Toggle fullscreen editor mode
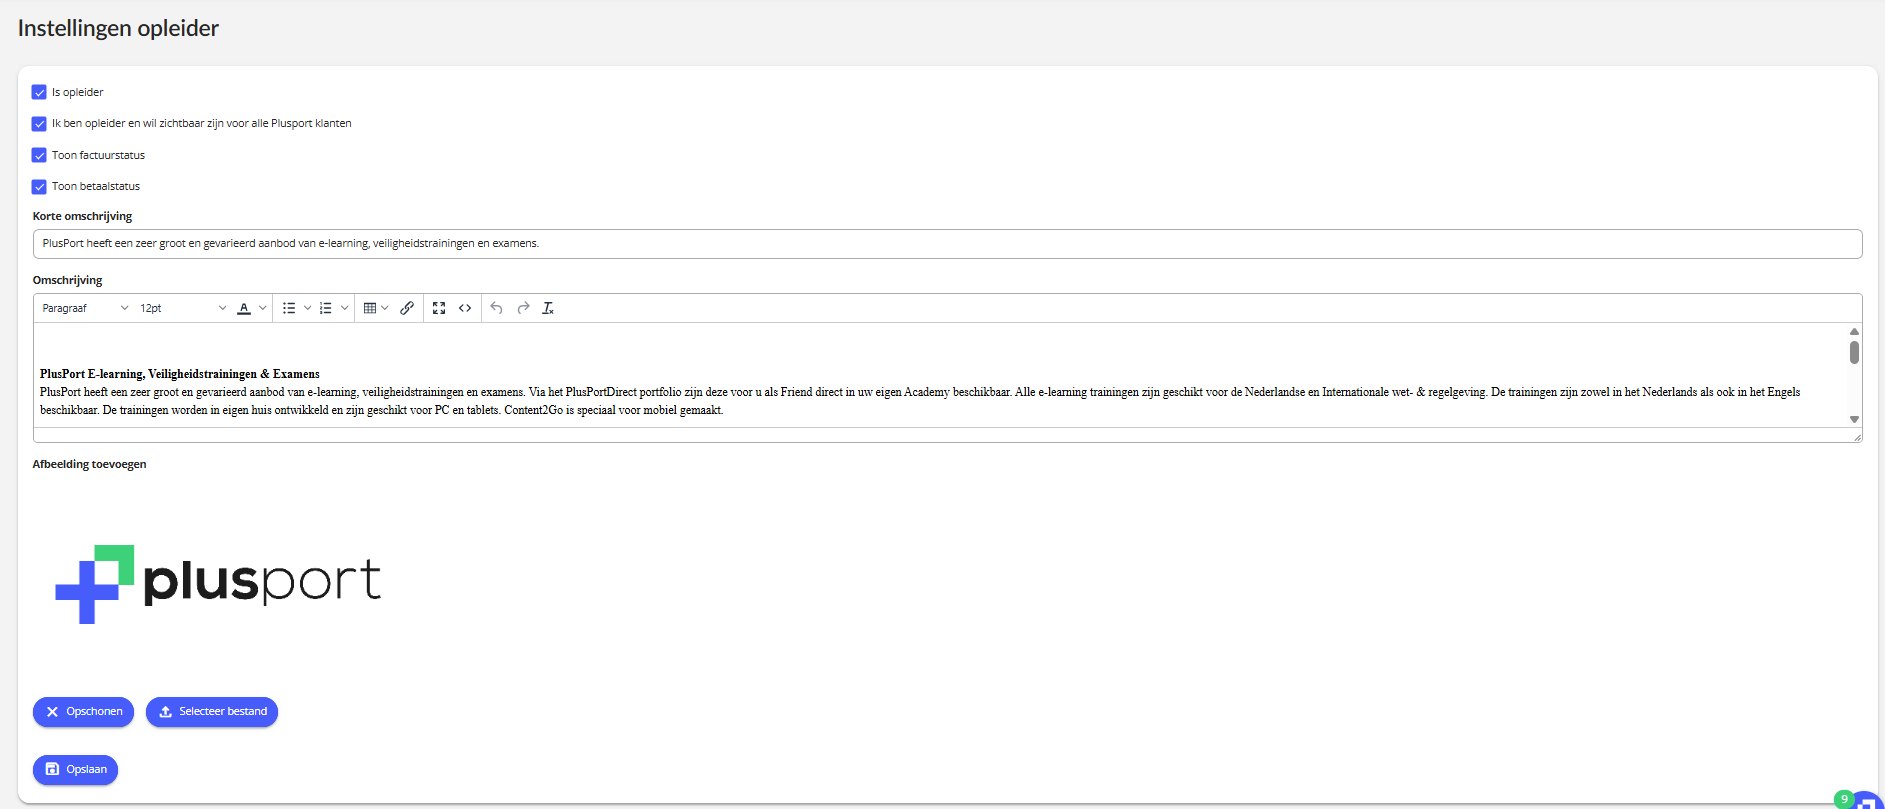Screen dimensions: 1885x809 tap(439, 308)
